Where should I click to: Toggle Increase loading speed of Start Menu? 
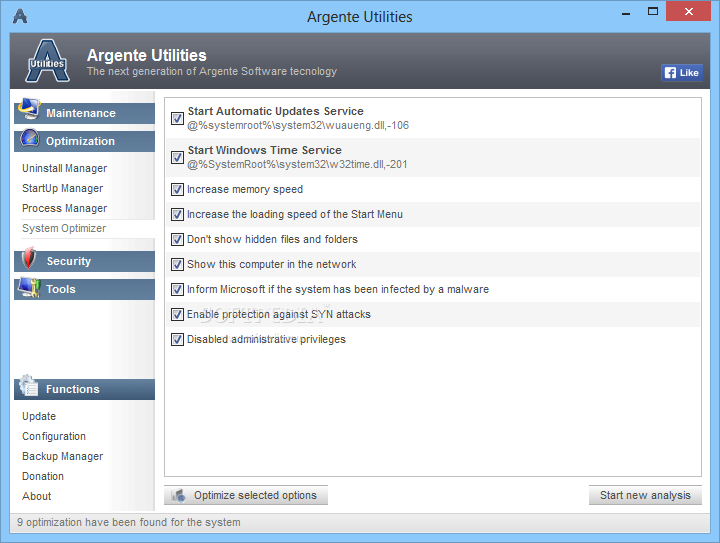(x=177, y=214)
